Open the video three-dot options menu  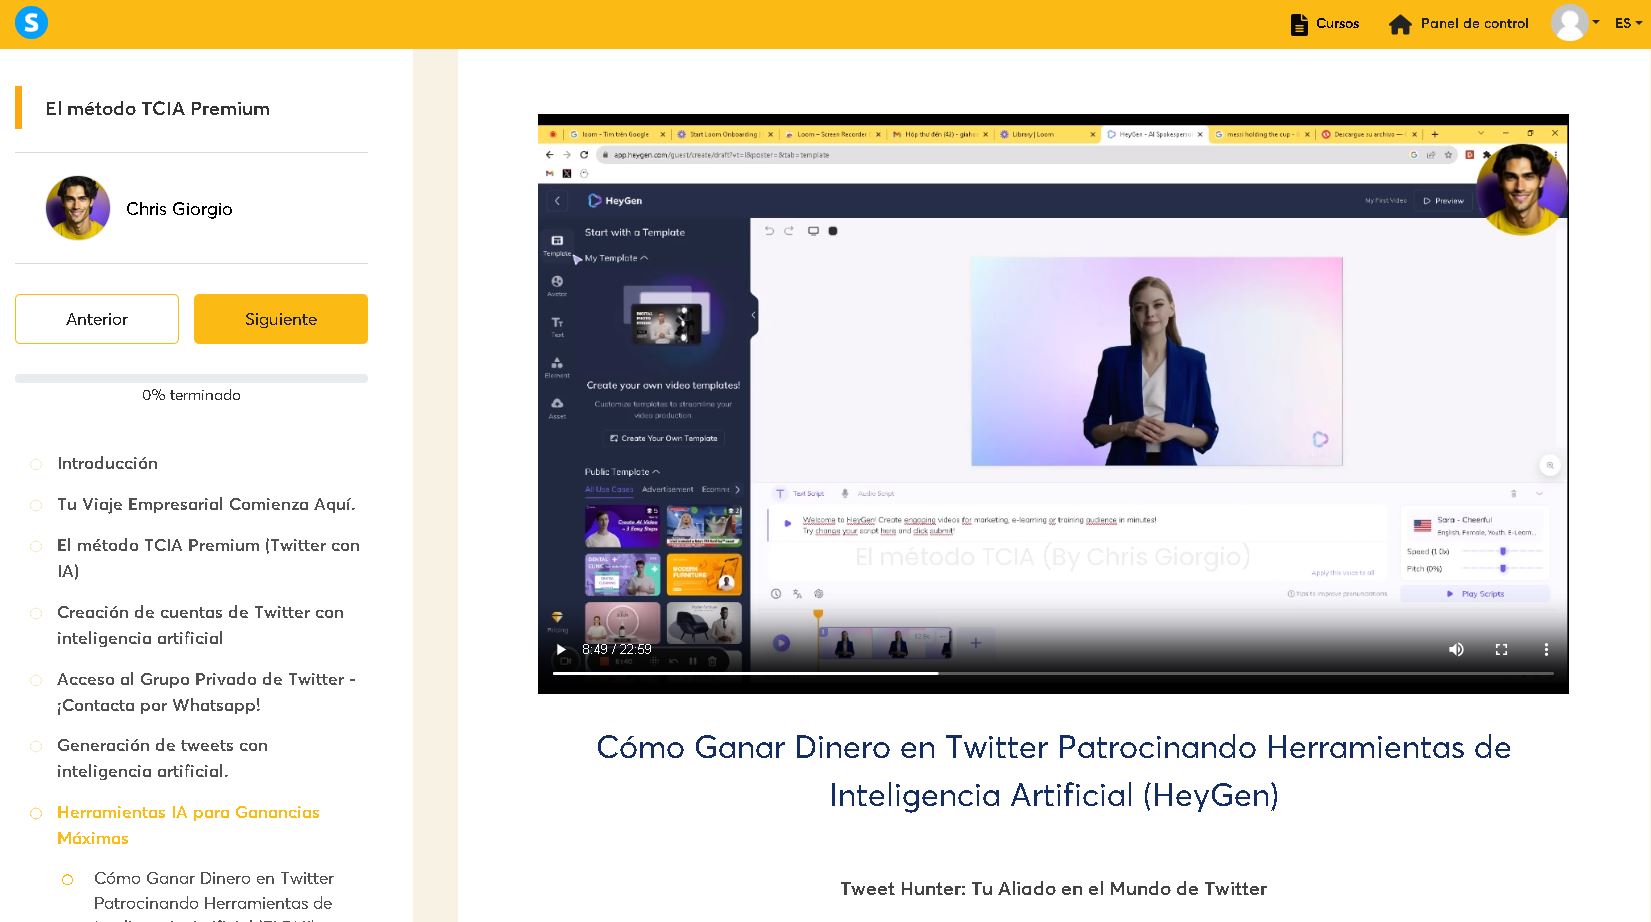[1546, 649]
